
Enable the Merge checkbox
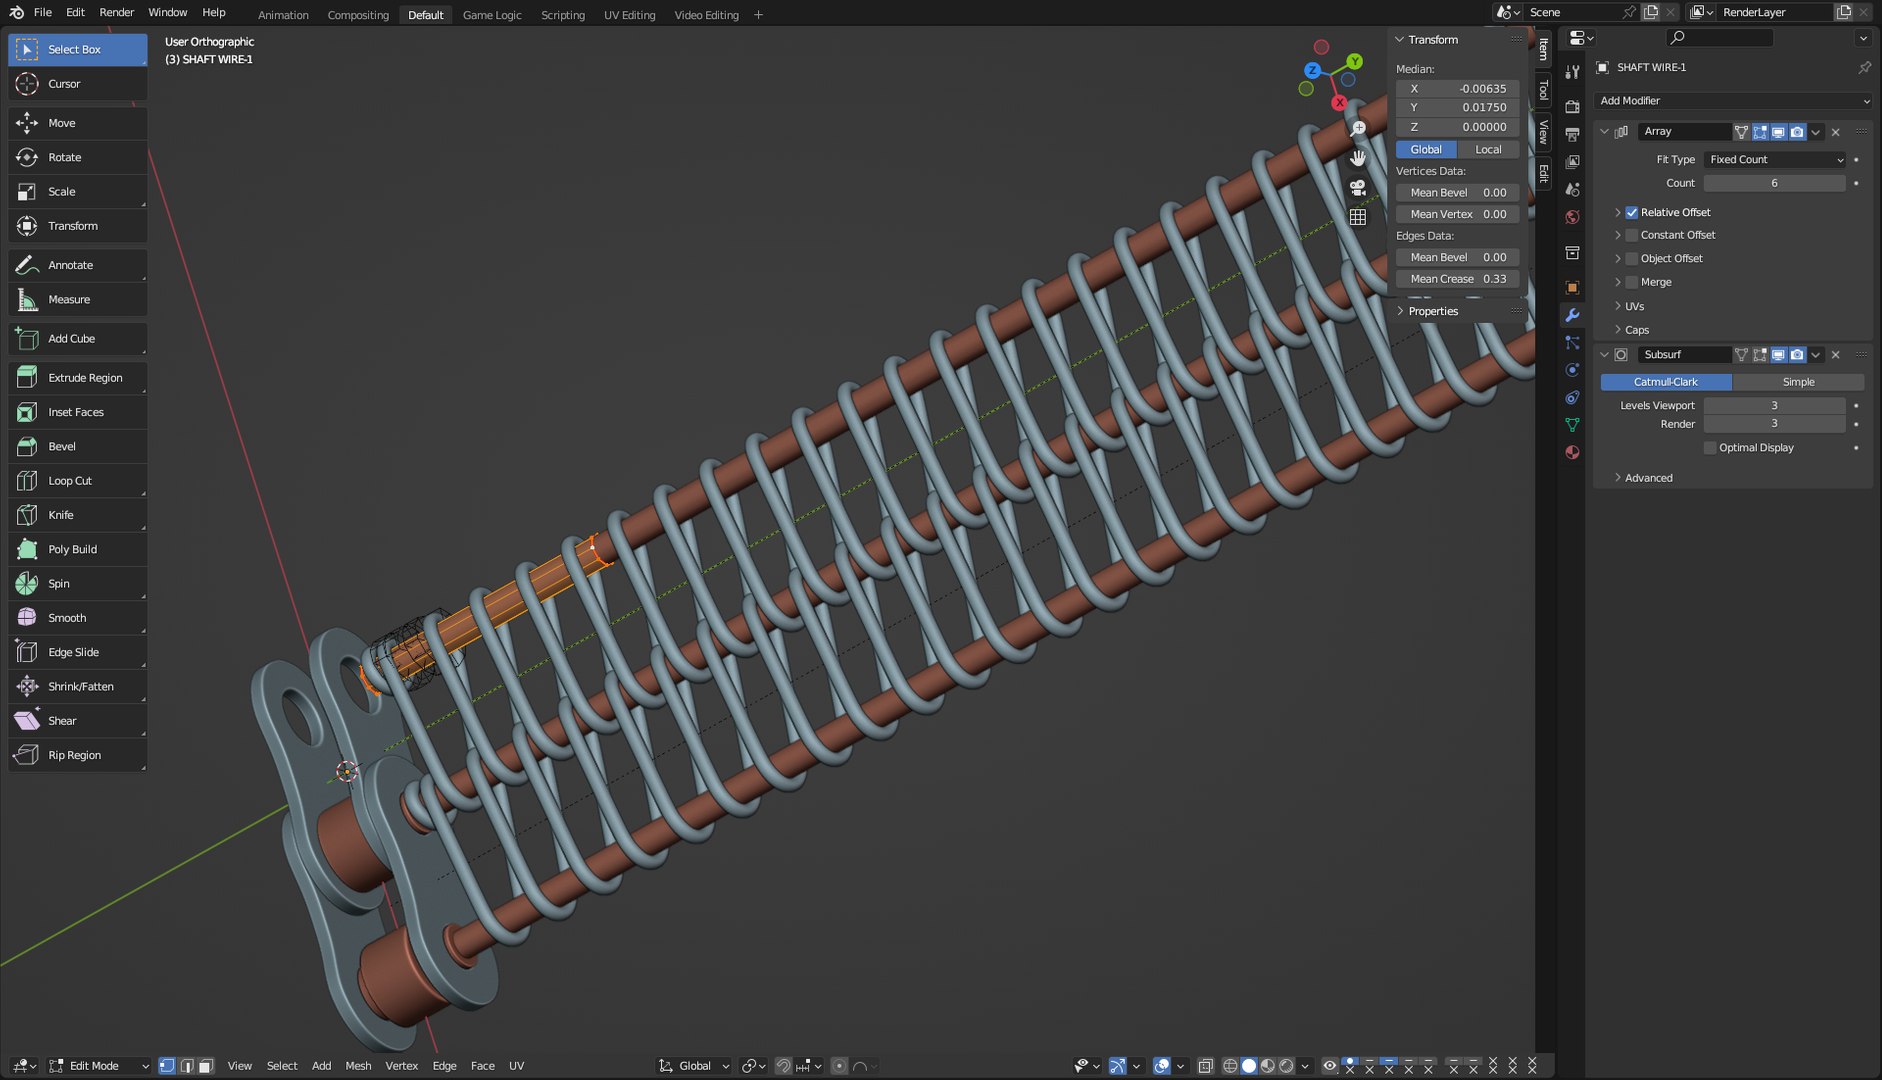[x=1632, y=282]
